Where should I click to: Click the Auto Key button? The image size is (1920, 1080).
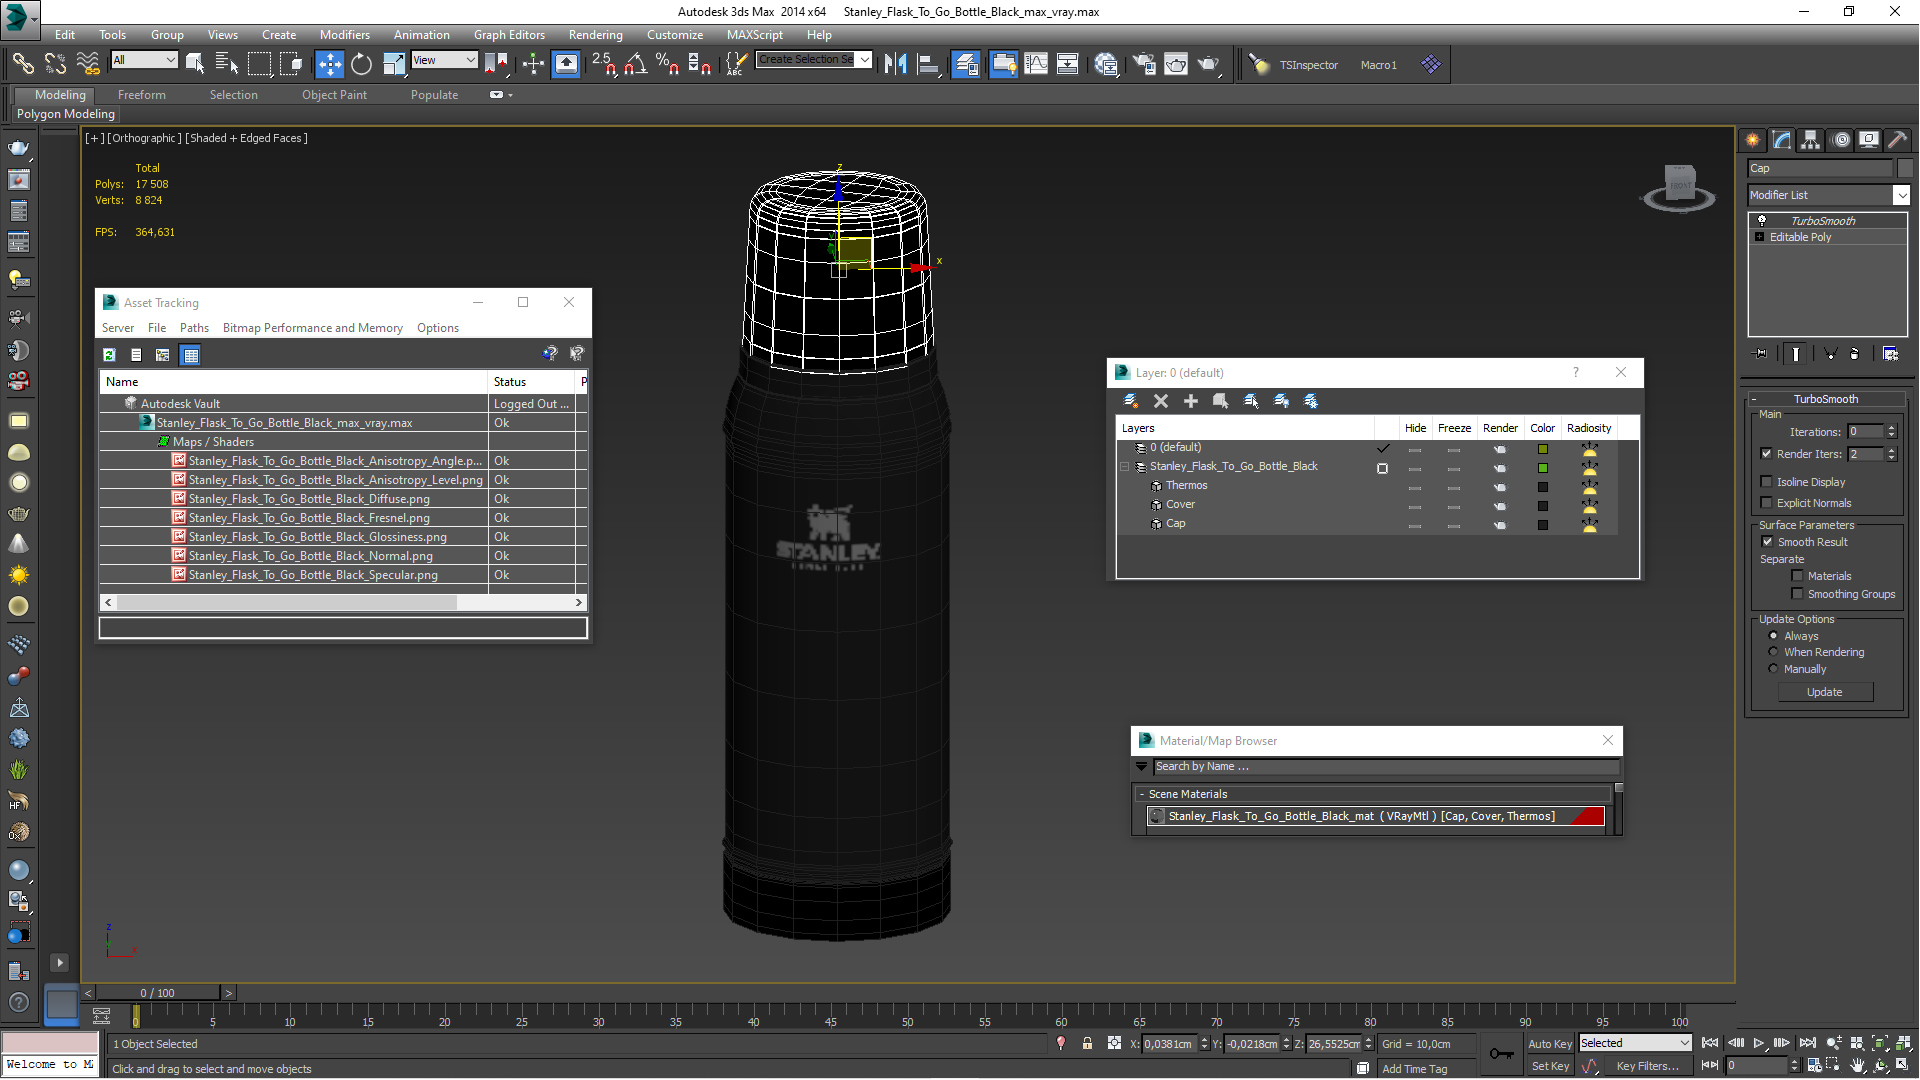(1549, 1043)
